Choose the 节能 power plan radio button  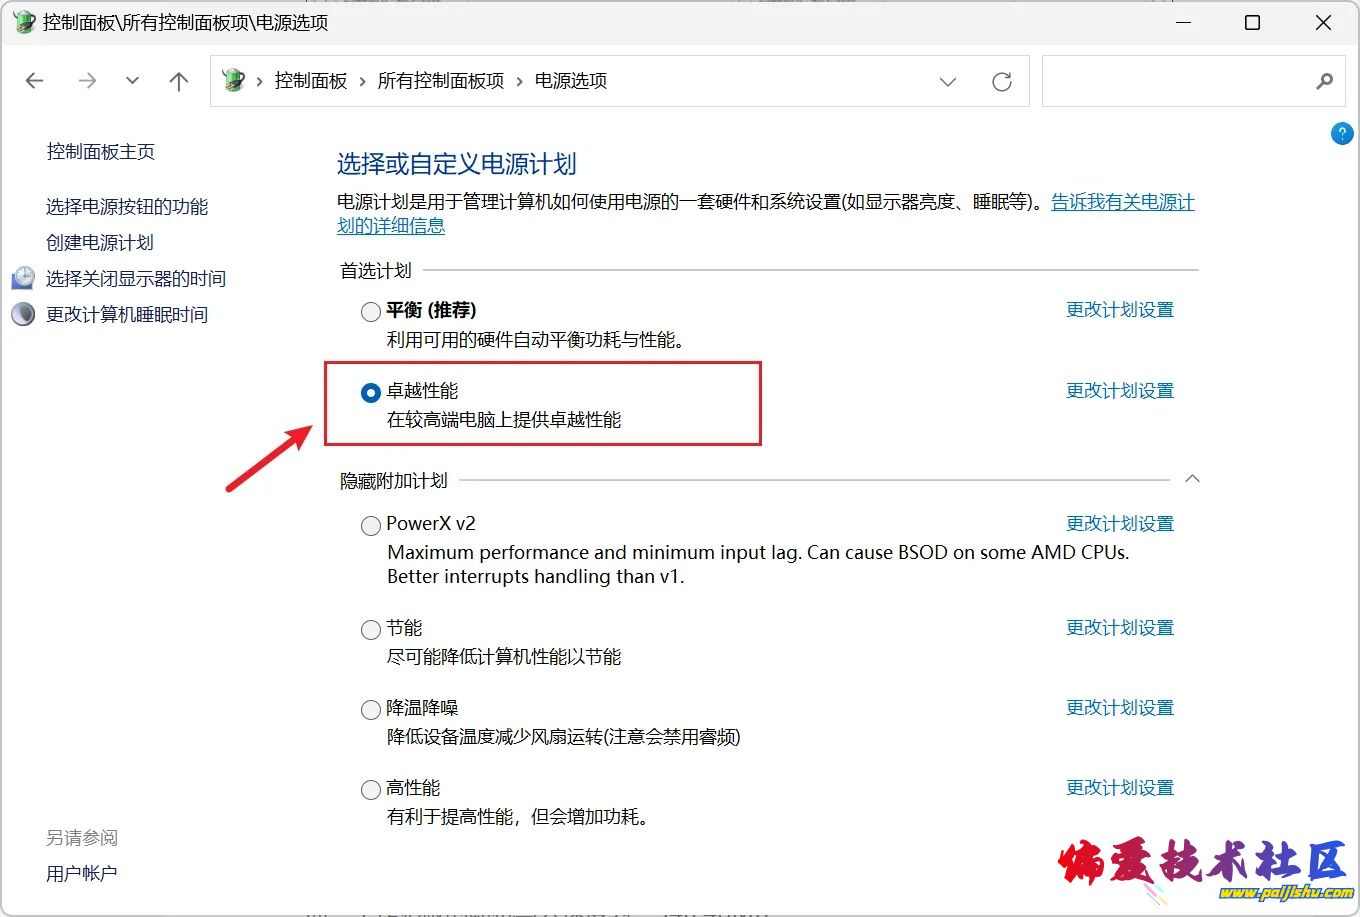point(371,629)
